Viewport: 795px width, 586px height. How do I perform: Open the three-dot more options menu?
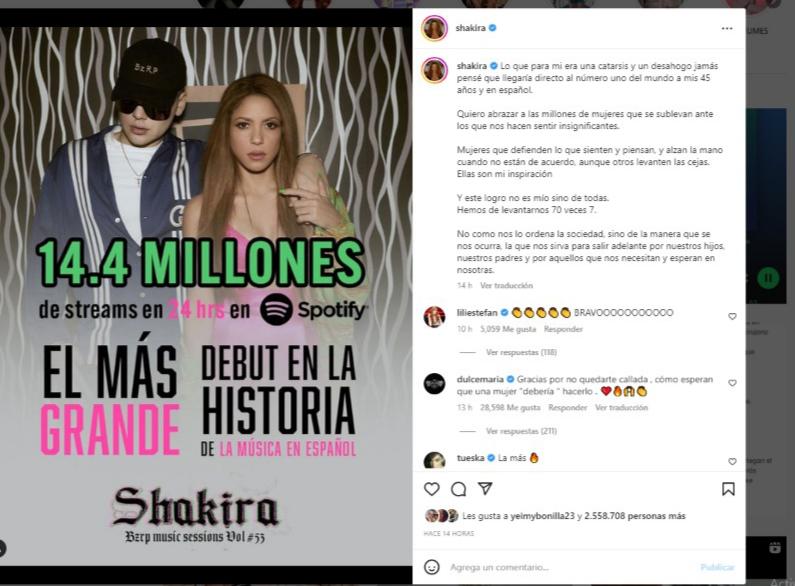click(727, 28)
